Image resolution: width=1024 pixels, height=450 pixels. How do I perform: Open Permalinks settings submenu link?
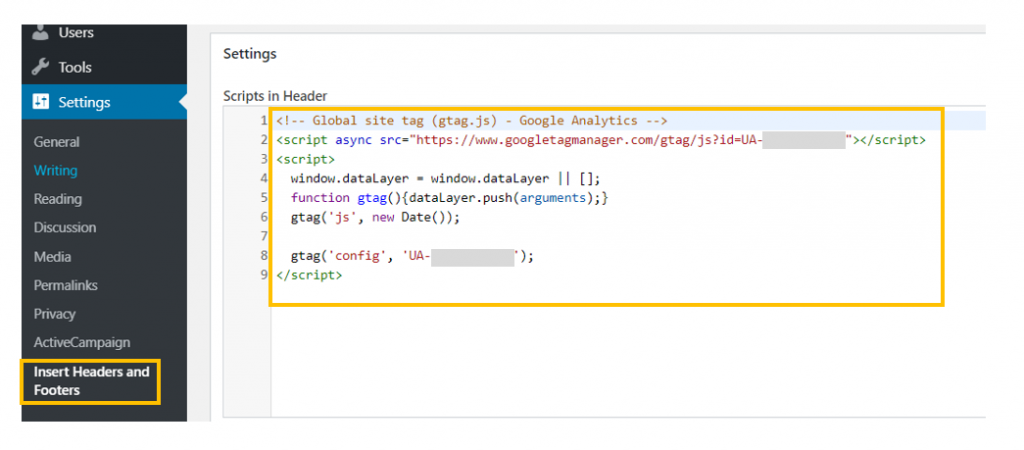point(65,285)
